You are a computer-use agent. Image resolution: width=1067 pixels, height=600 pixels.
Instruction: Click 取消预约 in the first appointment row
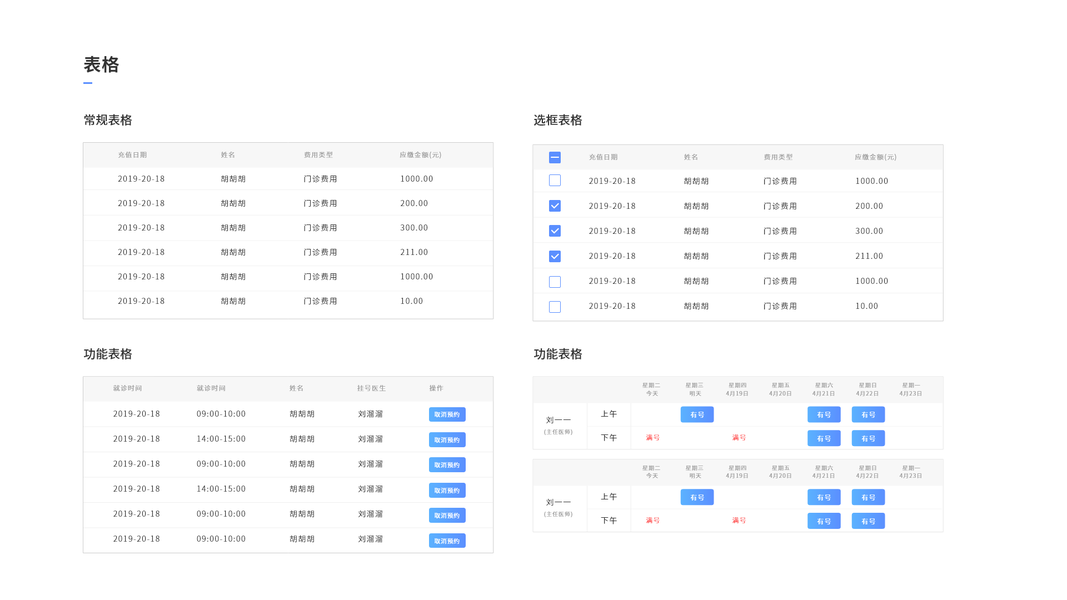pos(447,414)
